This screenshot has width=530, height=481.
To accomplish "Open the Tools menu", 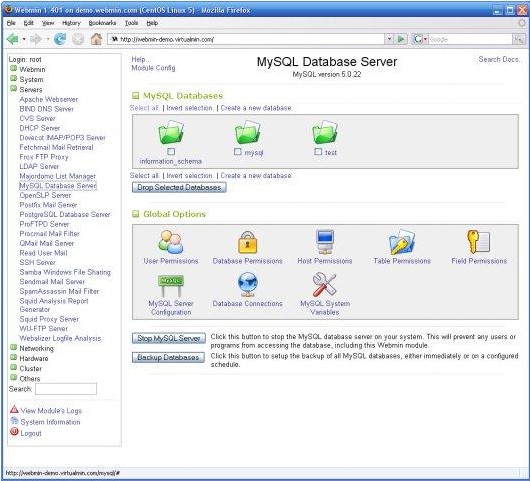I will tap(131, 23).
